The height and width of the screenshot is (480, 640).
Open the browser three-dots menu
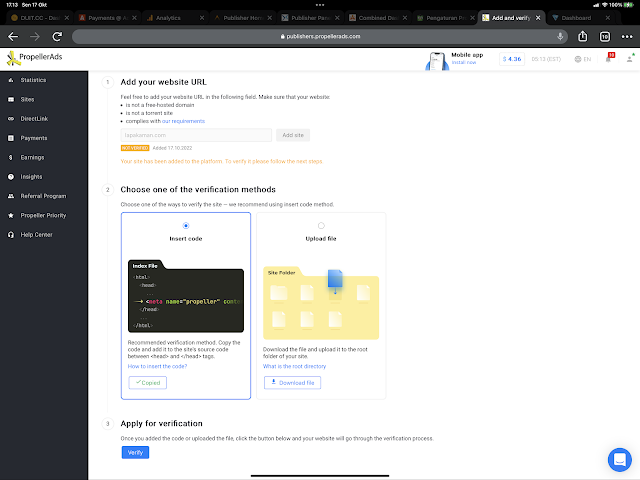pos(627,37)
